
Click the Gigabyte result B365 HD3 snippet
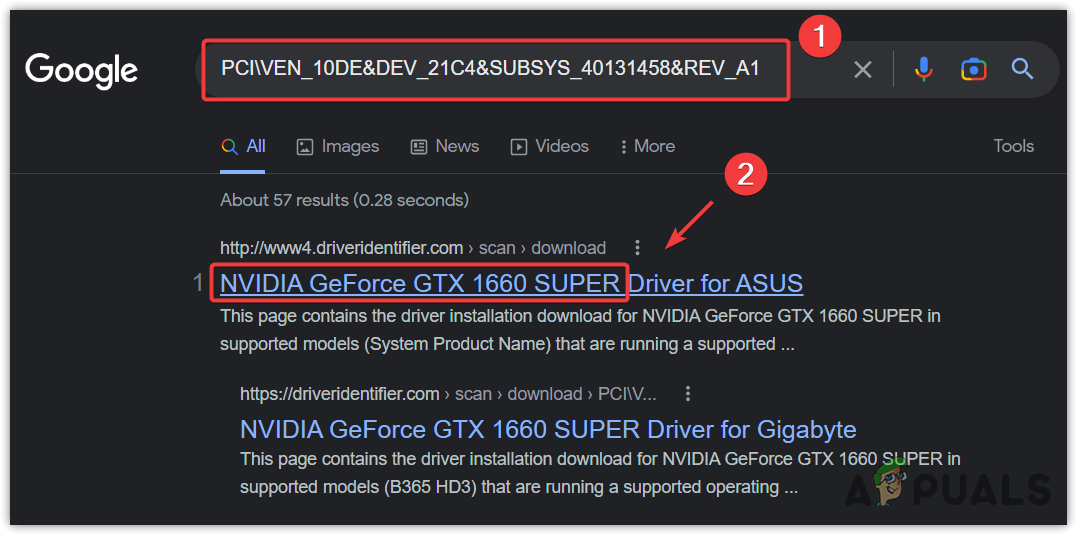(x=600, y=473)
